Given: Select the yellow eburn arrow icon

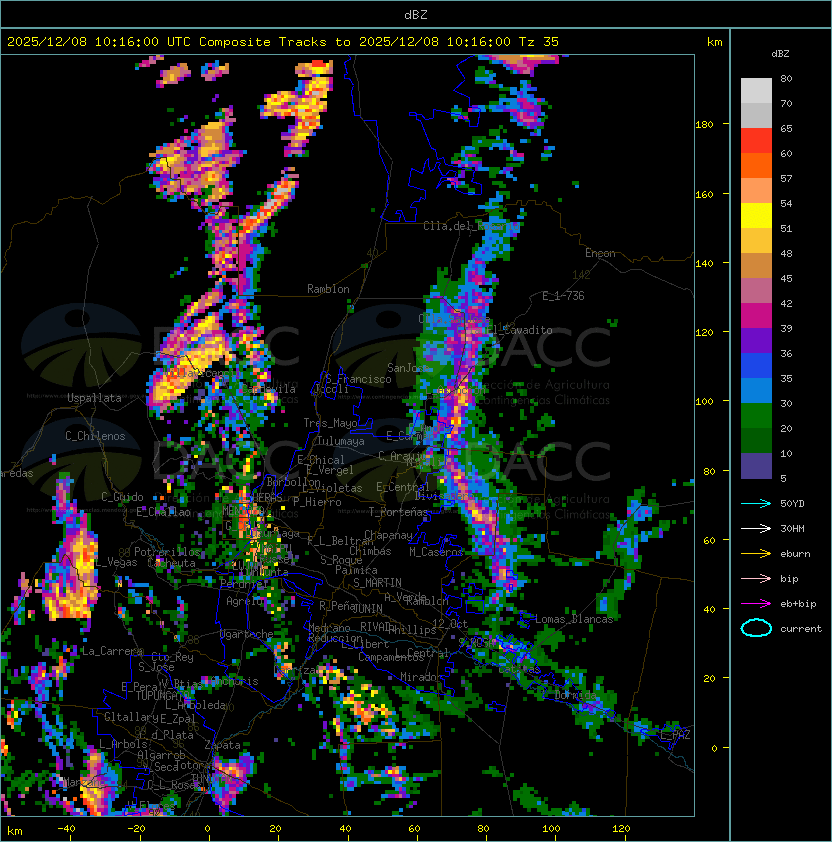Looking at the screenshot, I should tap(756, 554).
